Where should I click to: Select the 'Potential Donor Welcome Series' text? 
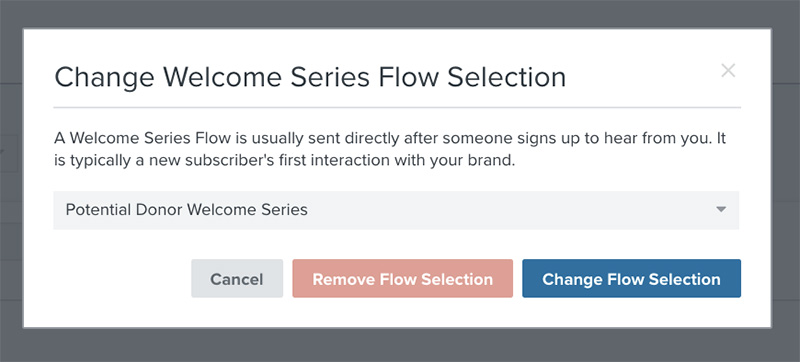pos(187,210)
